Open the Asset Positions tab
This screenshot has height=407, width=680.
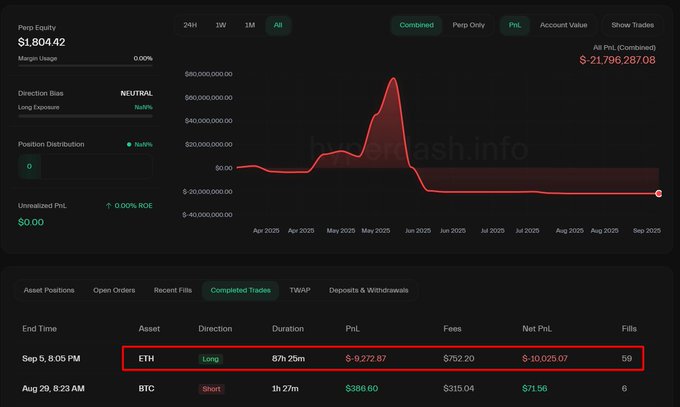point(49,290)
